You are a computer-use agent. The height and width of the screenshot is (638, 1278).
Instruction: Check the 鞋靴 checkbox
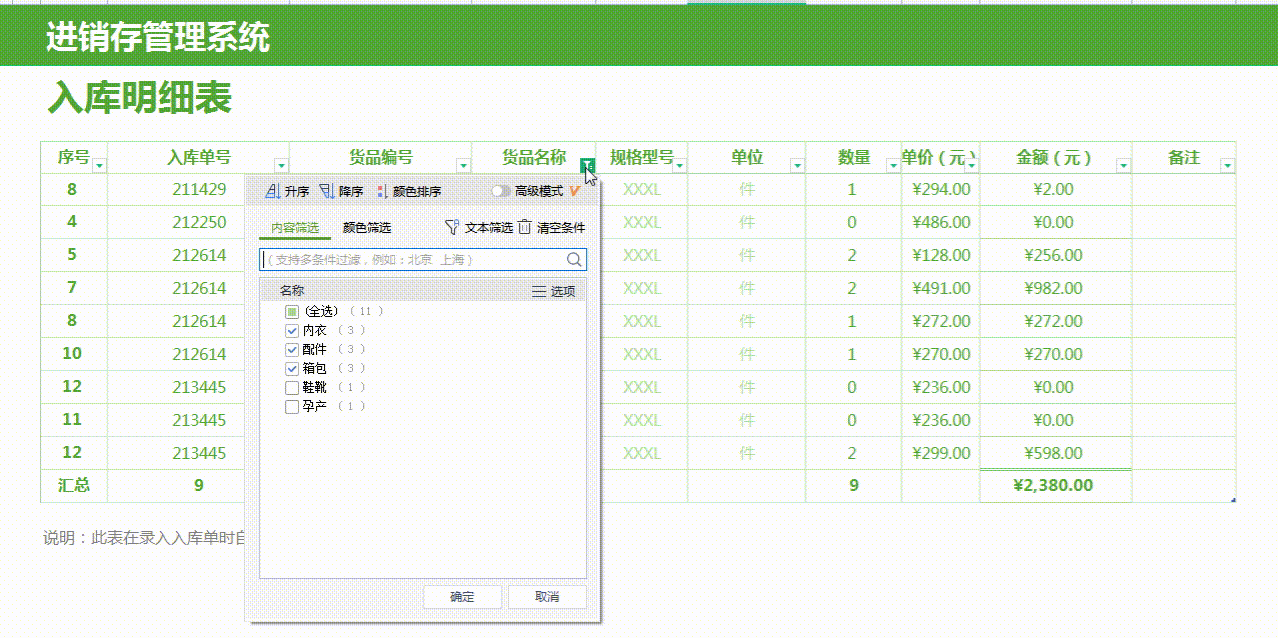pyautogui.click(x=292, y=387)
